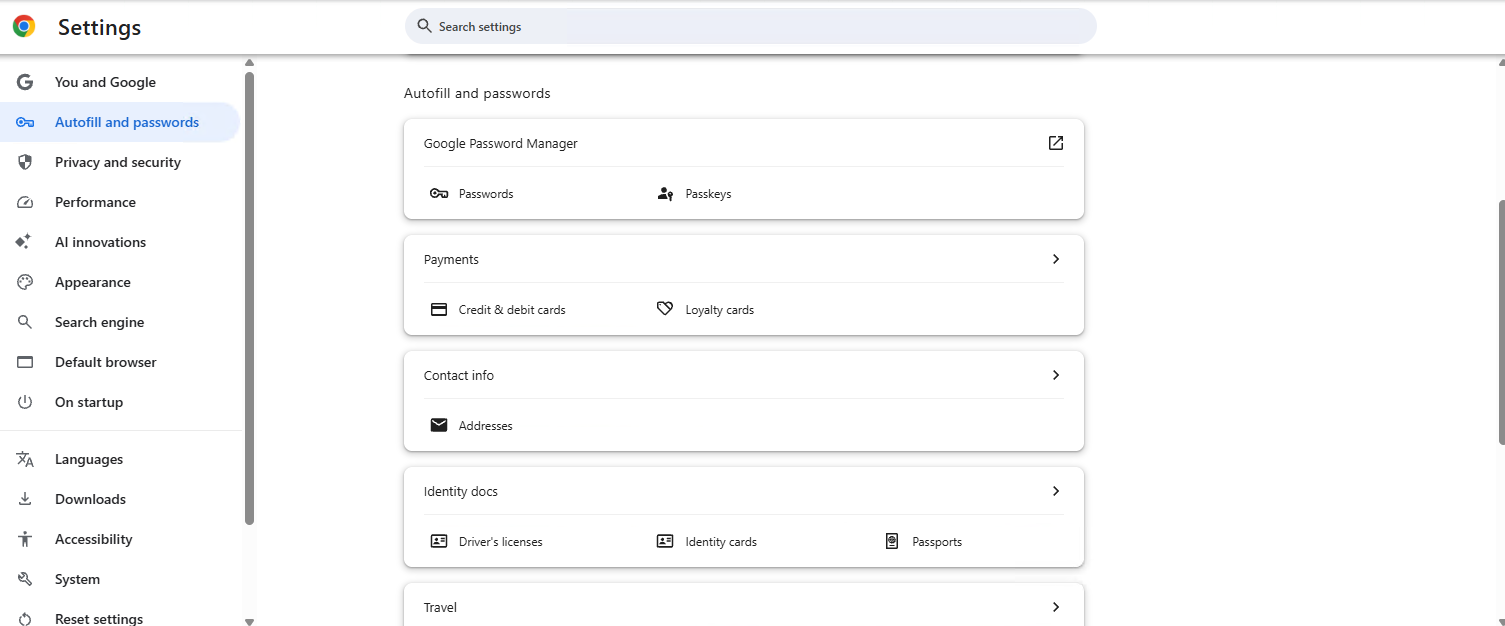Click the Contact info section title
Screen dimensions: 1505x626
click(458, 375)
